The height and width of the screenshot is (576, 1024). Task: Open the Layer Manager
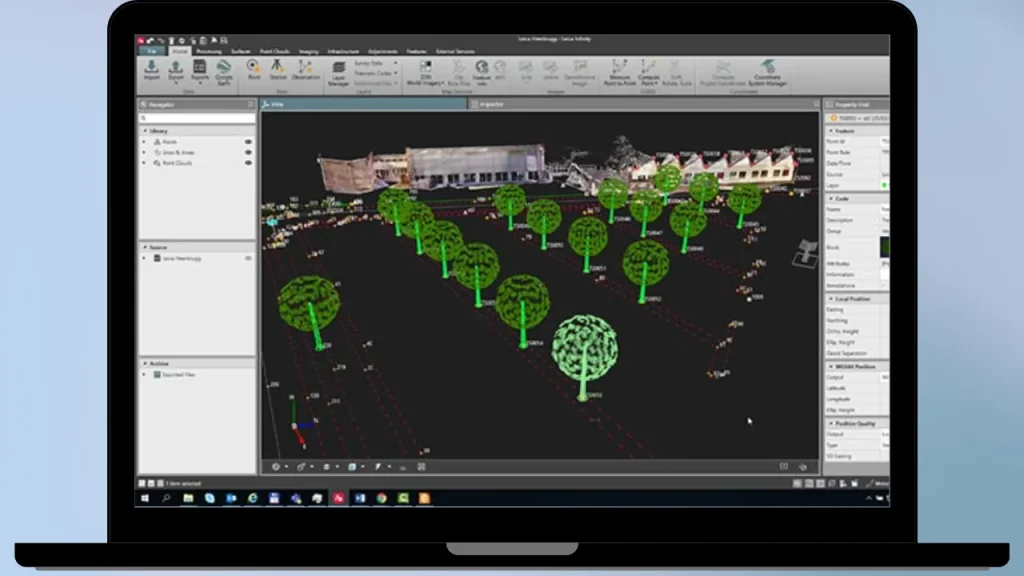pyautogui.click(x=338, y=73)
